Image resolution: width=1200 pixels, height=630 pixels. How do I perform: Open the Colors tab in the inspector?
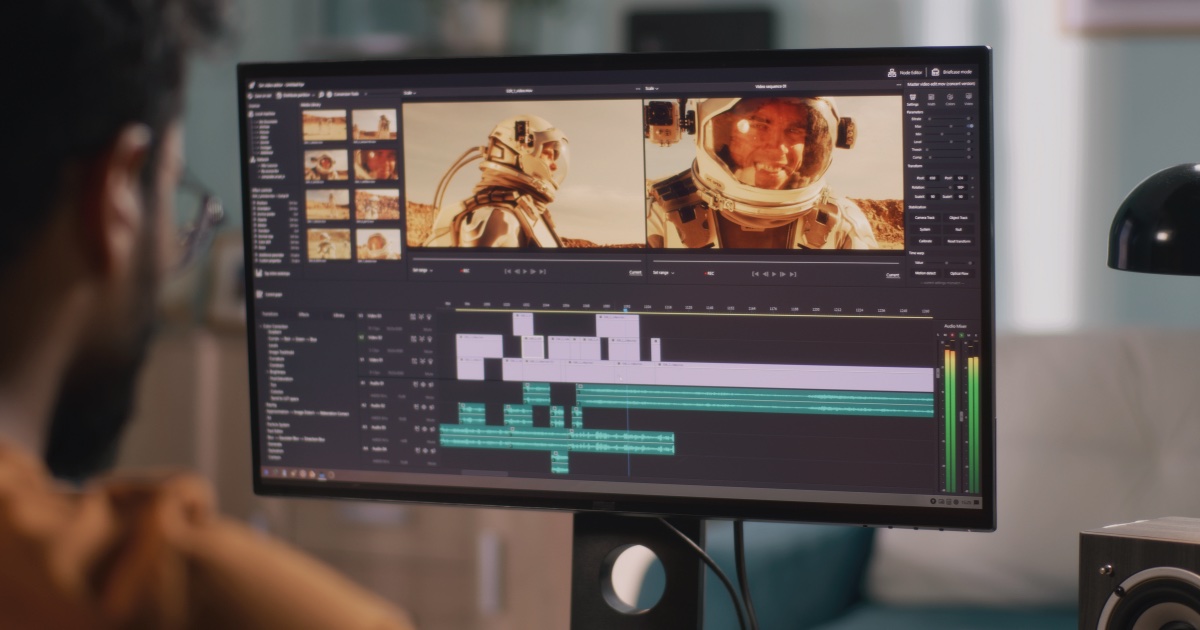click(950, 99)
